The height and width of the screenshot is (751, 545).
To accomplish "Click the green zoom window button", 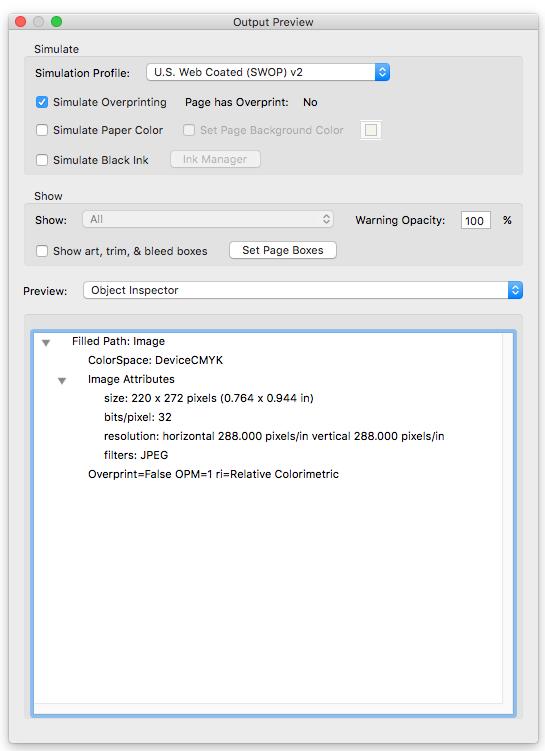I will (57, 22).
